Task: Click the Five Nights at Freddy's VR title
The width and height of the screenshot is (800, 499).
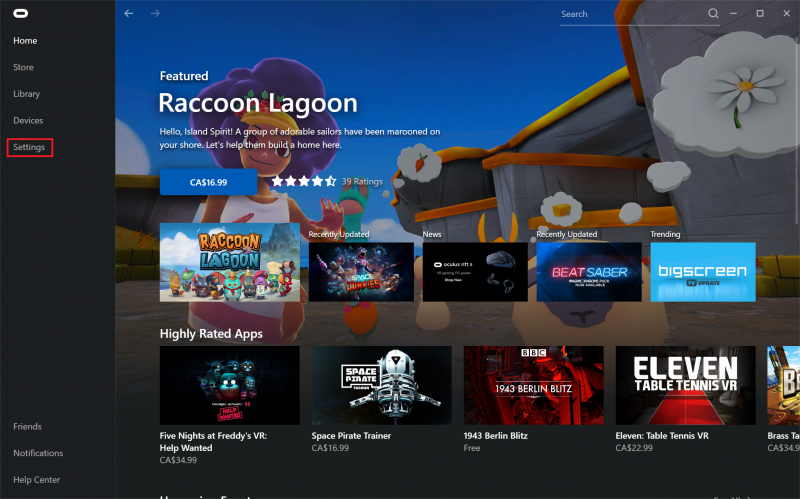Action: point(213,442)
